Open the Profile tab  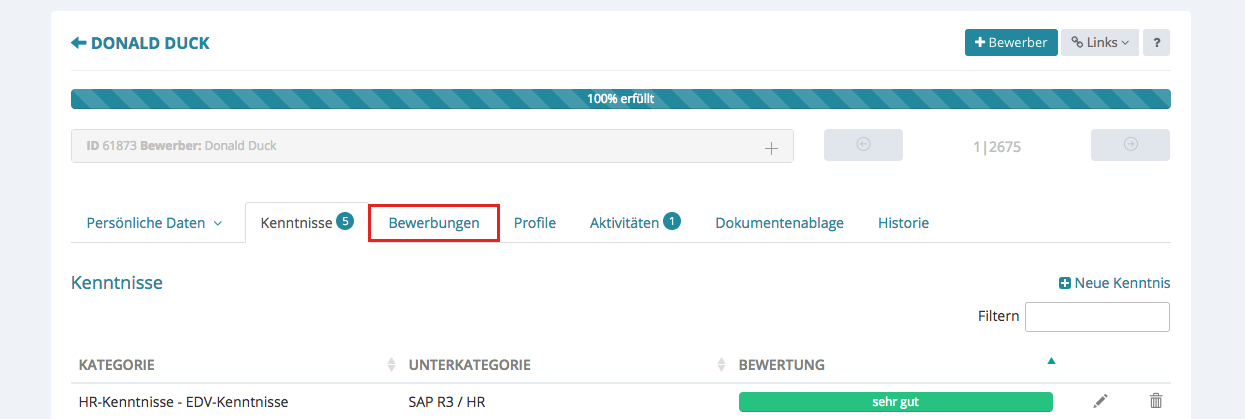click(534, 223)
